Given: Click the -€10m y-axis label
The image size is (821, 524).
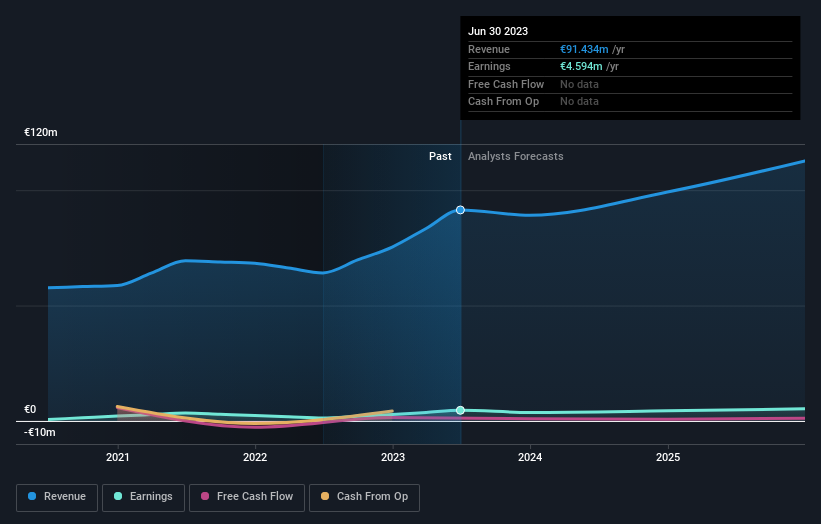Looking at the screenshot, I should [x=40, y=432].
